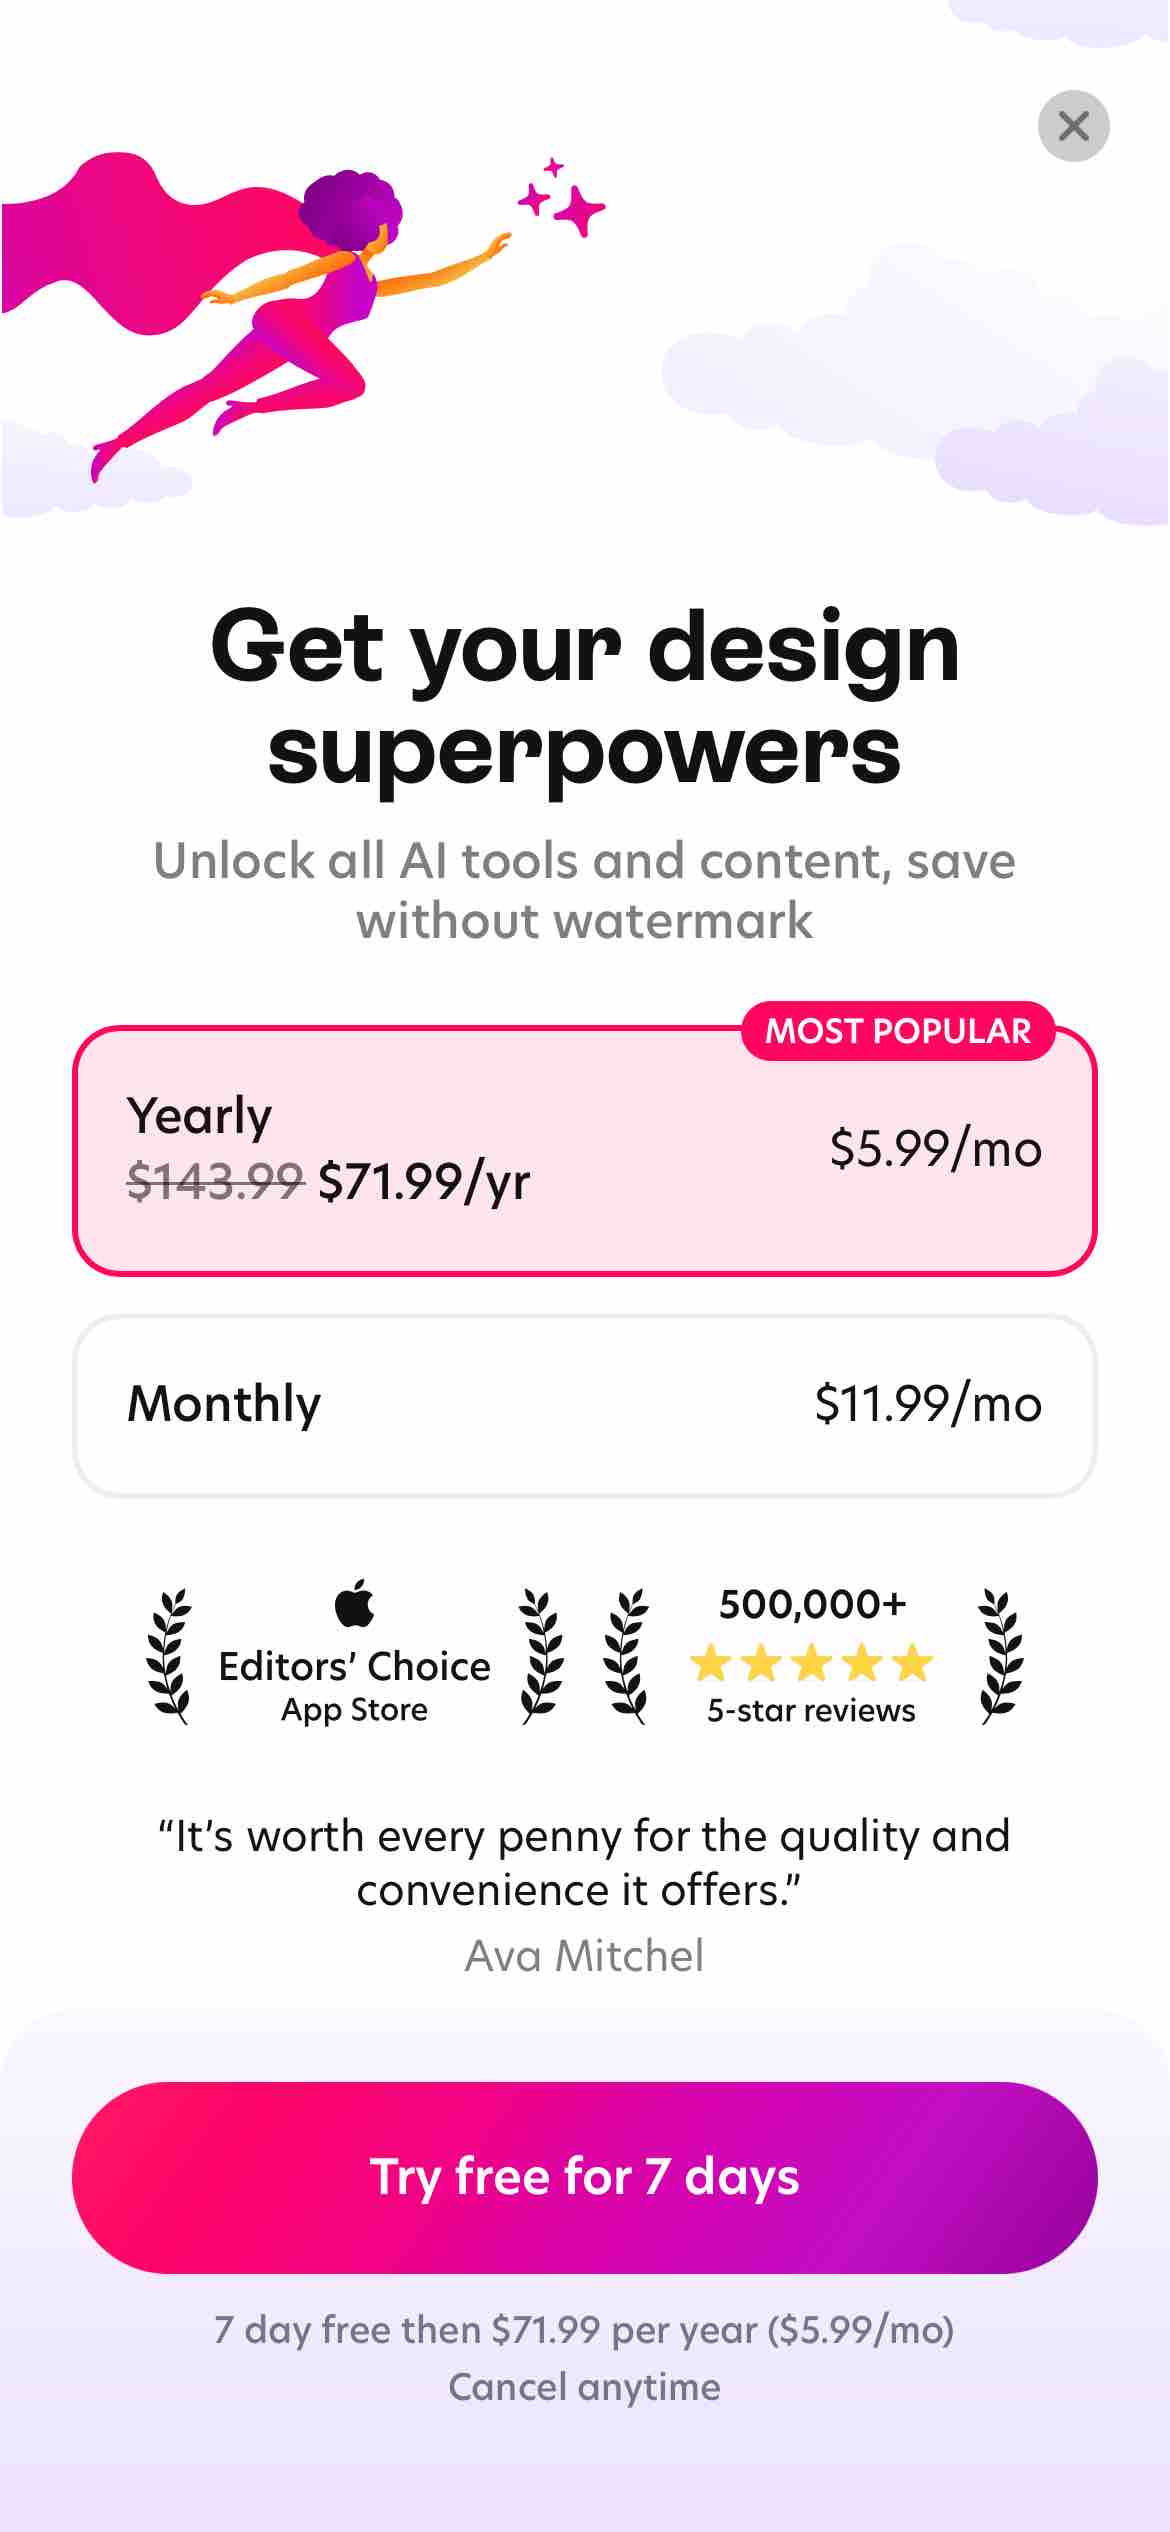Screen dimensions: 1170x2532
Task: Click the 500,000+ reviews count
Action: pyautogui.click(x=812, y=1605)
